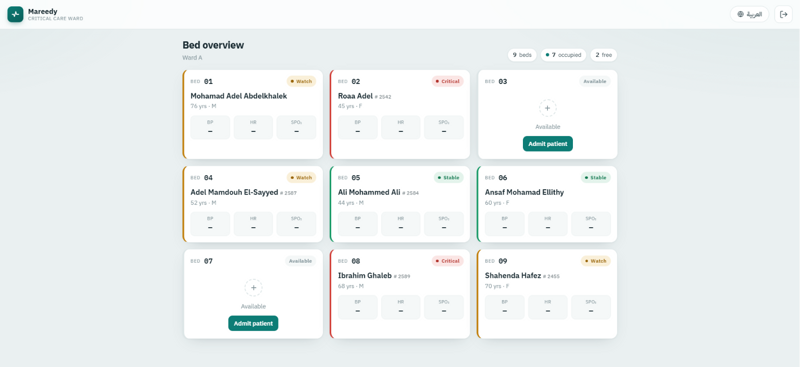Click the BP vitals box in Bed 04

point(210,224)
